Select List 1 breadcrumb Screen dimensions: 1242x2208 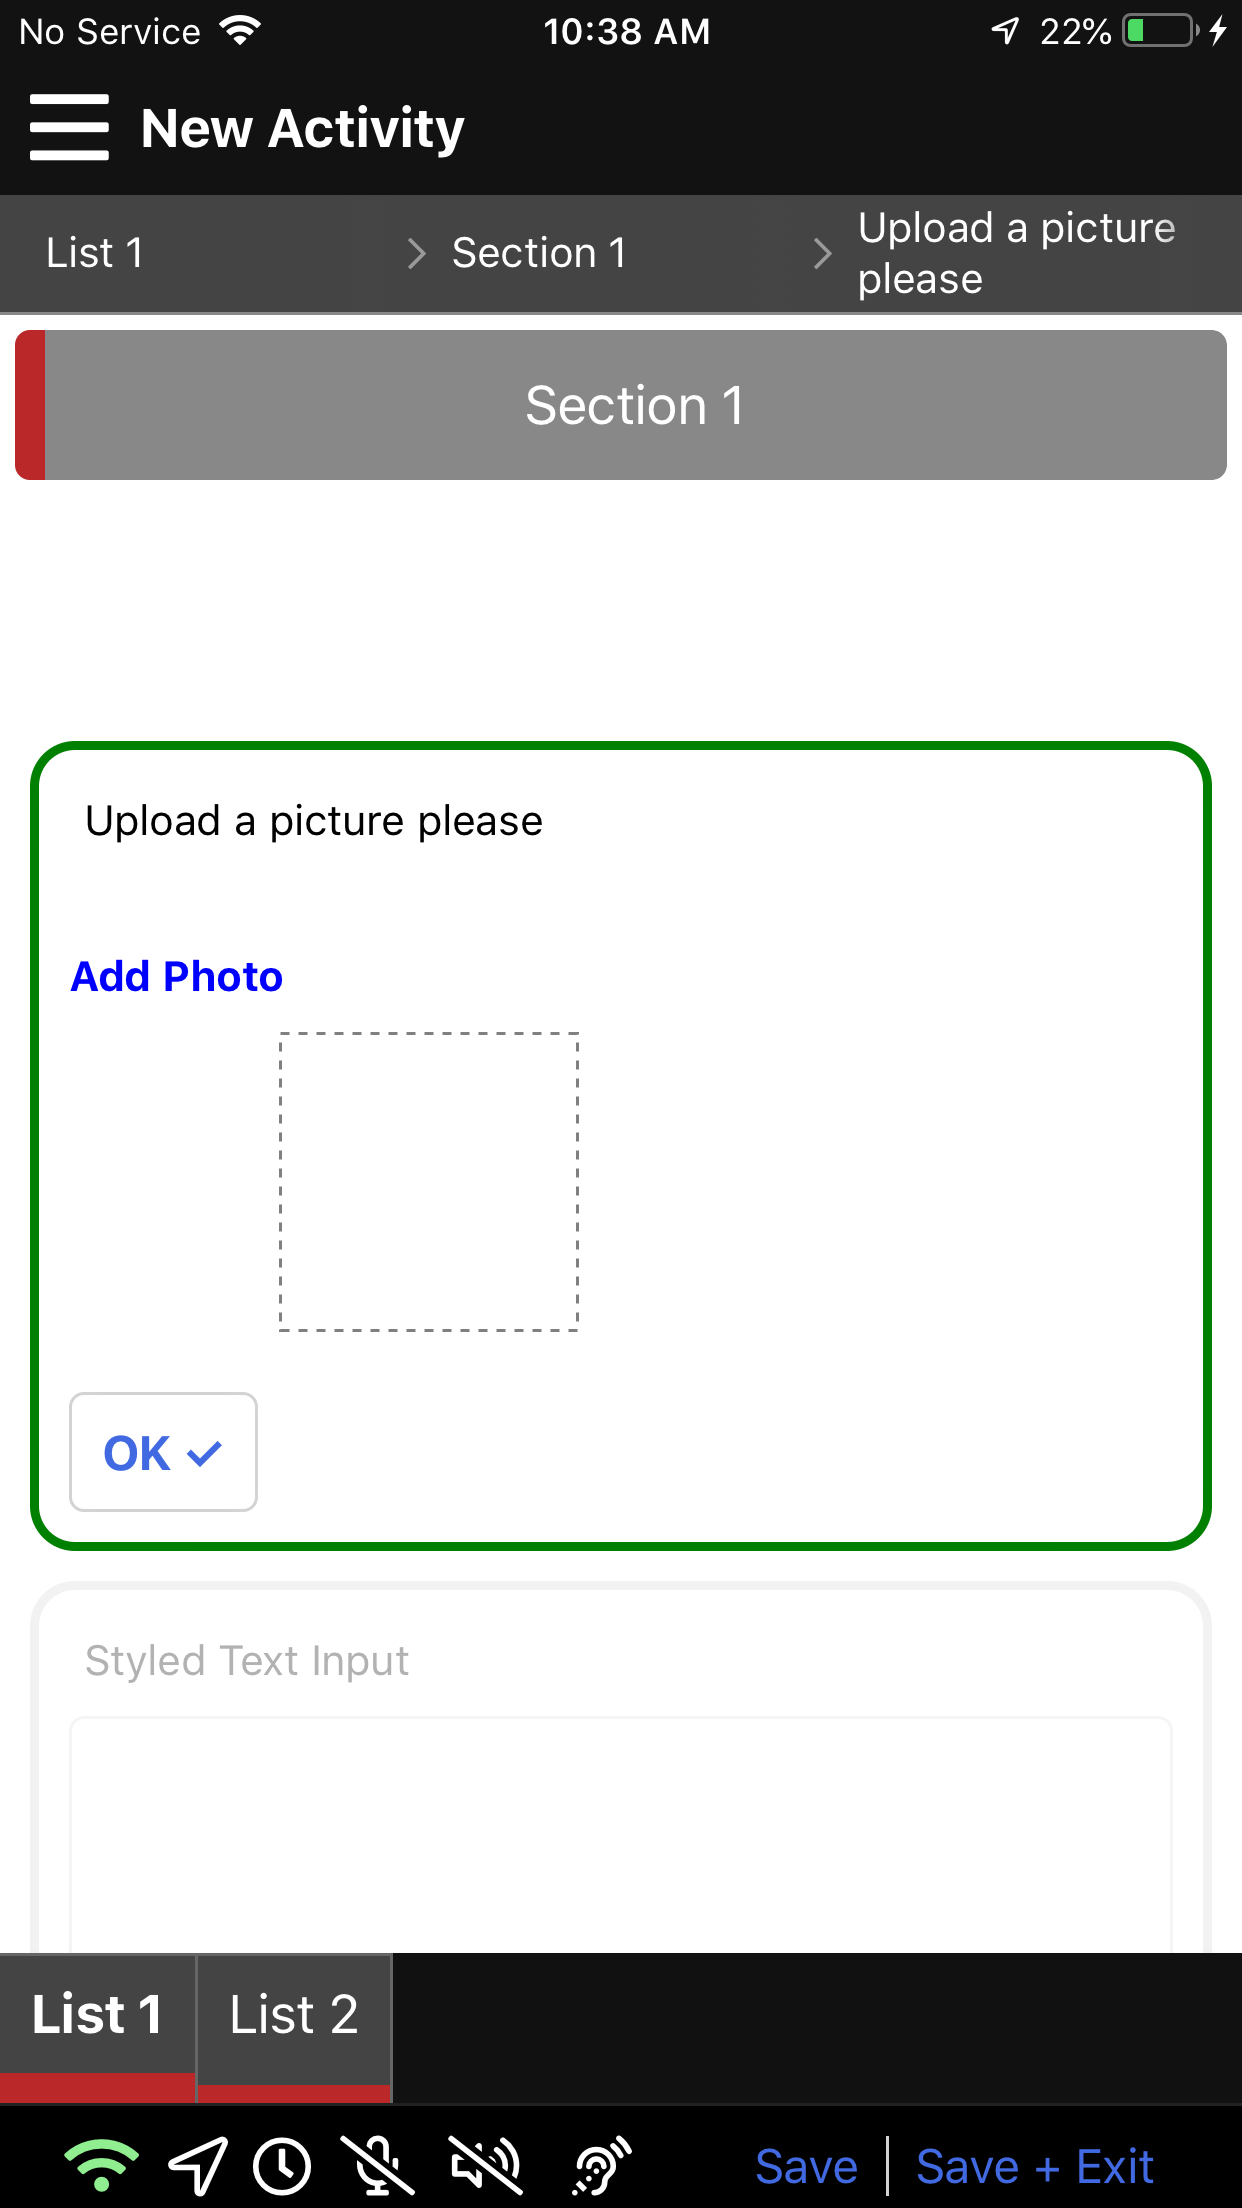[95, 253]
